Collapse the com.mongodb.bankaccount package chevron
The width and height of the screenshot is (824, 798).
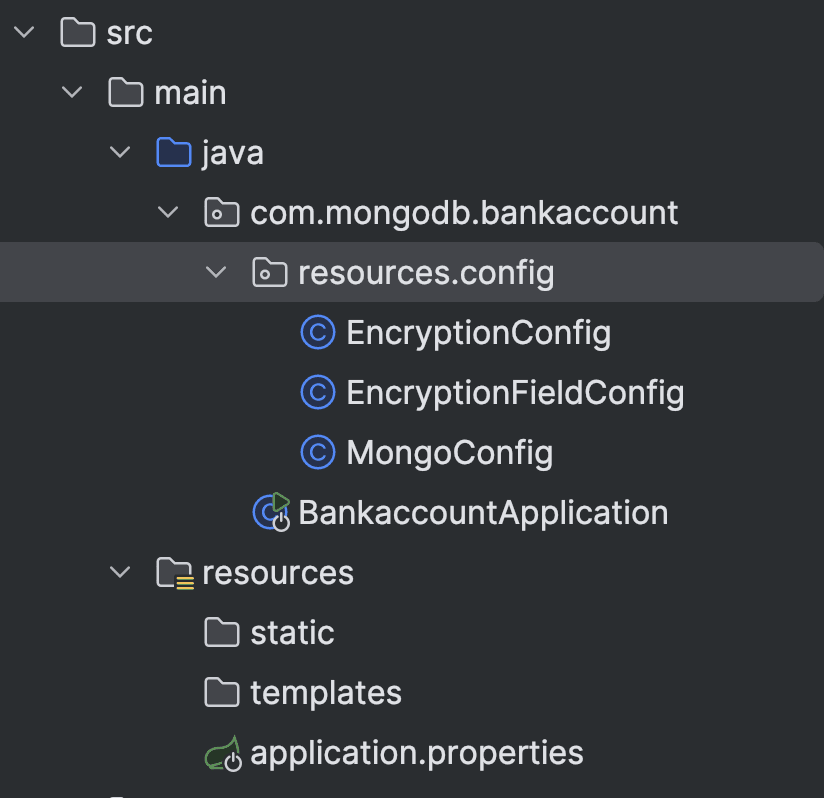pos(168,213)
